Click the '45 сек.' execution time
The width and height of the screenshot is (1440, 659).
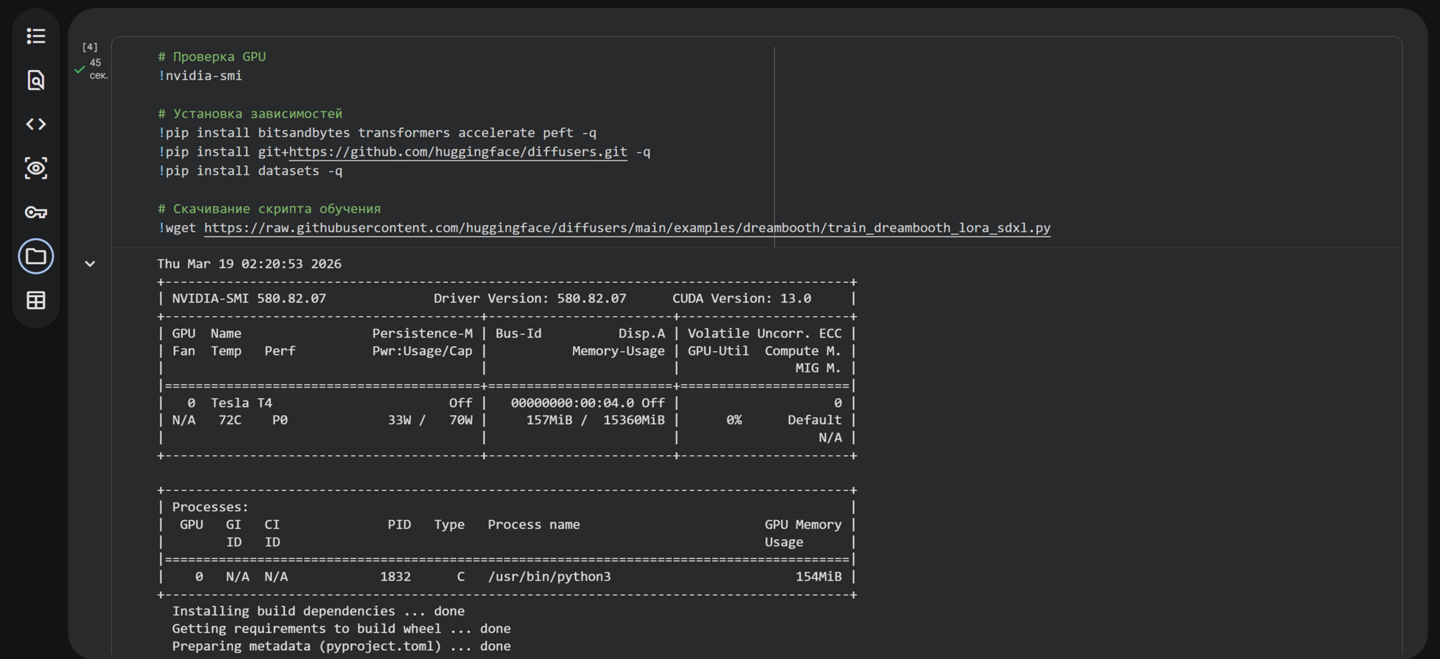[x=98, y=69]
